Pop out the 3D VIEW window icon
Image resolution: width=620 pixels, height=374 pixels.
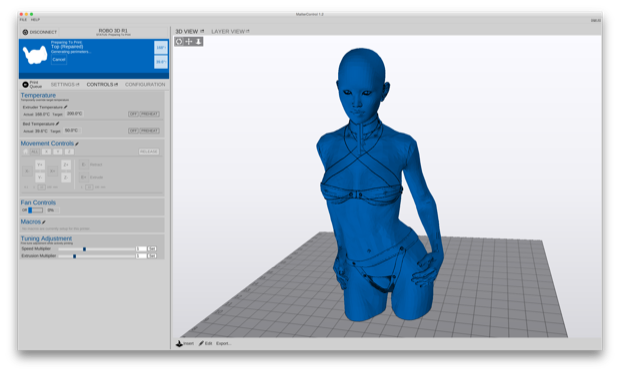click(202, 31)
